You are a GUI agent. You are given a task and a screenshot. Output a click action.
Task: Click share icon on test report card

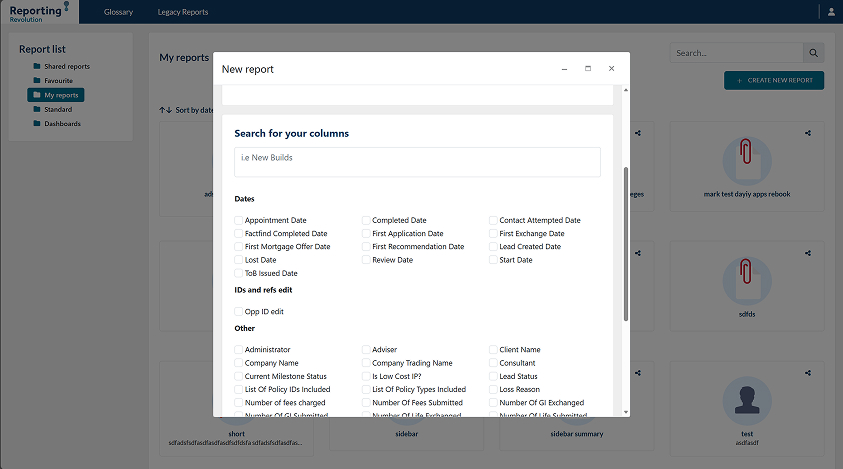click(x=808, y=373)
